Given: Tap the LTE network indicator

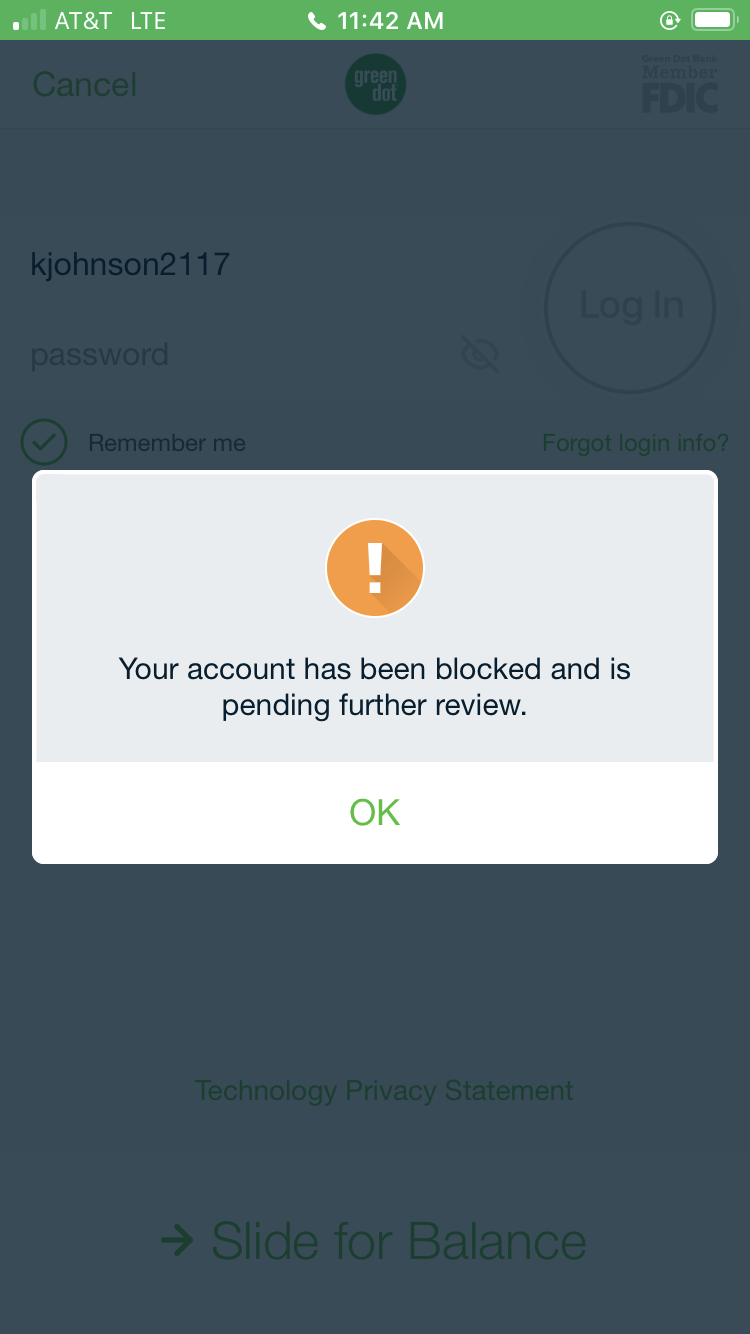Looking at the screenshot, I should coord(148,20).
